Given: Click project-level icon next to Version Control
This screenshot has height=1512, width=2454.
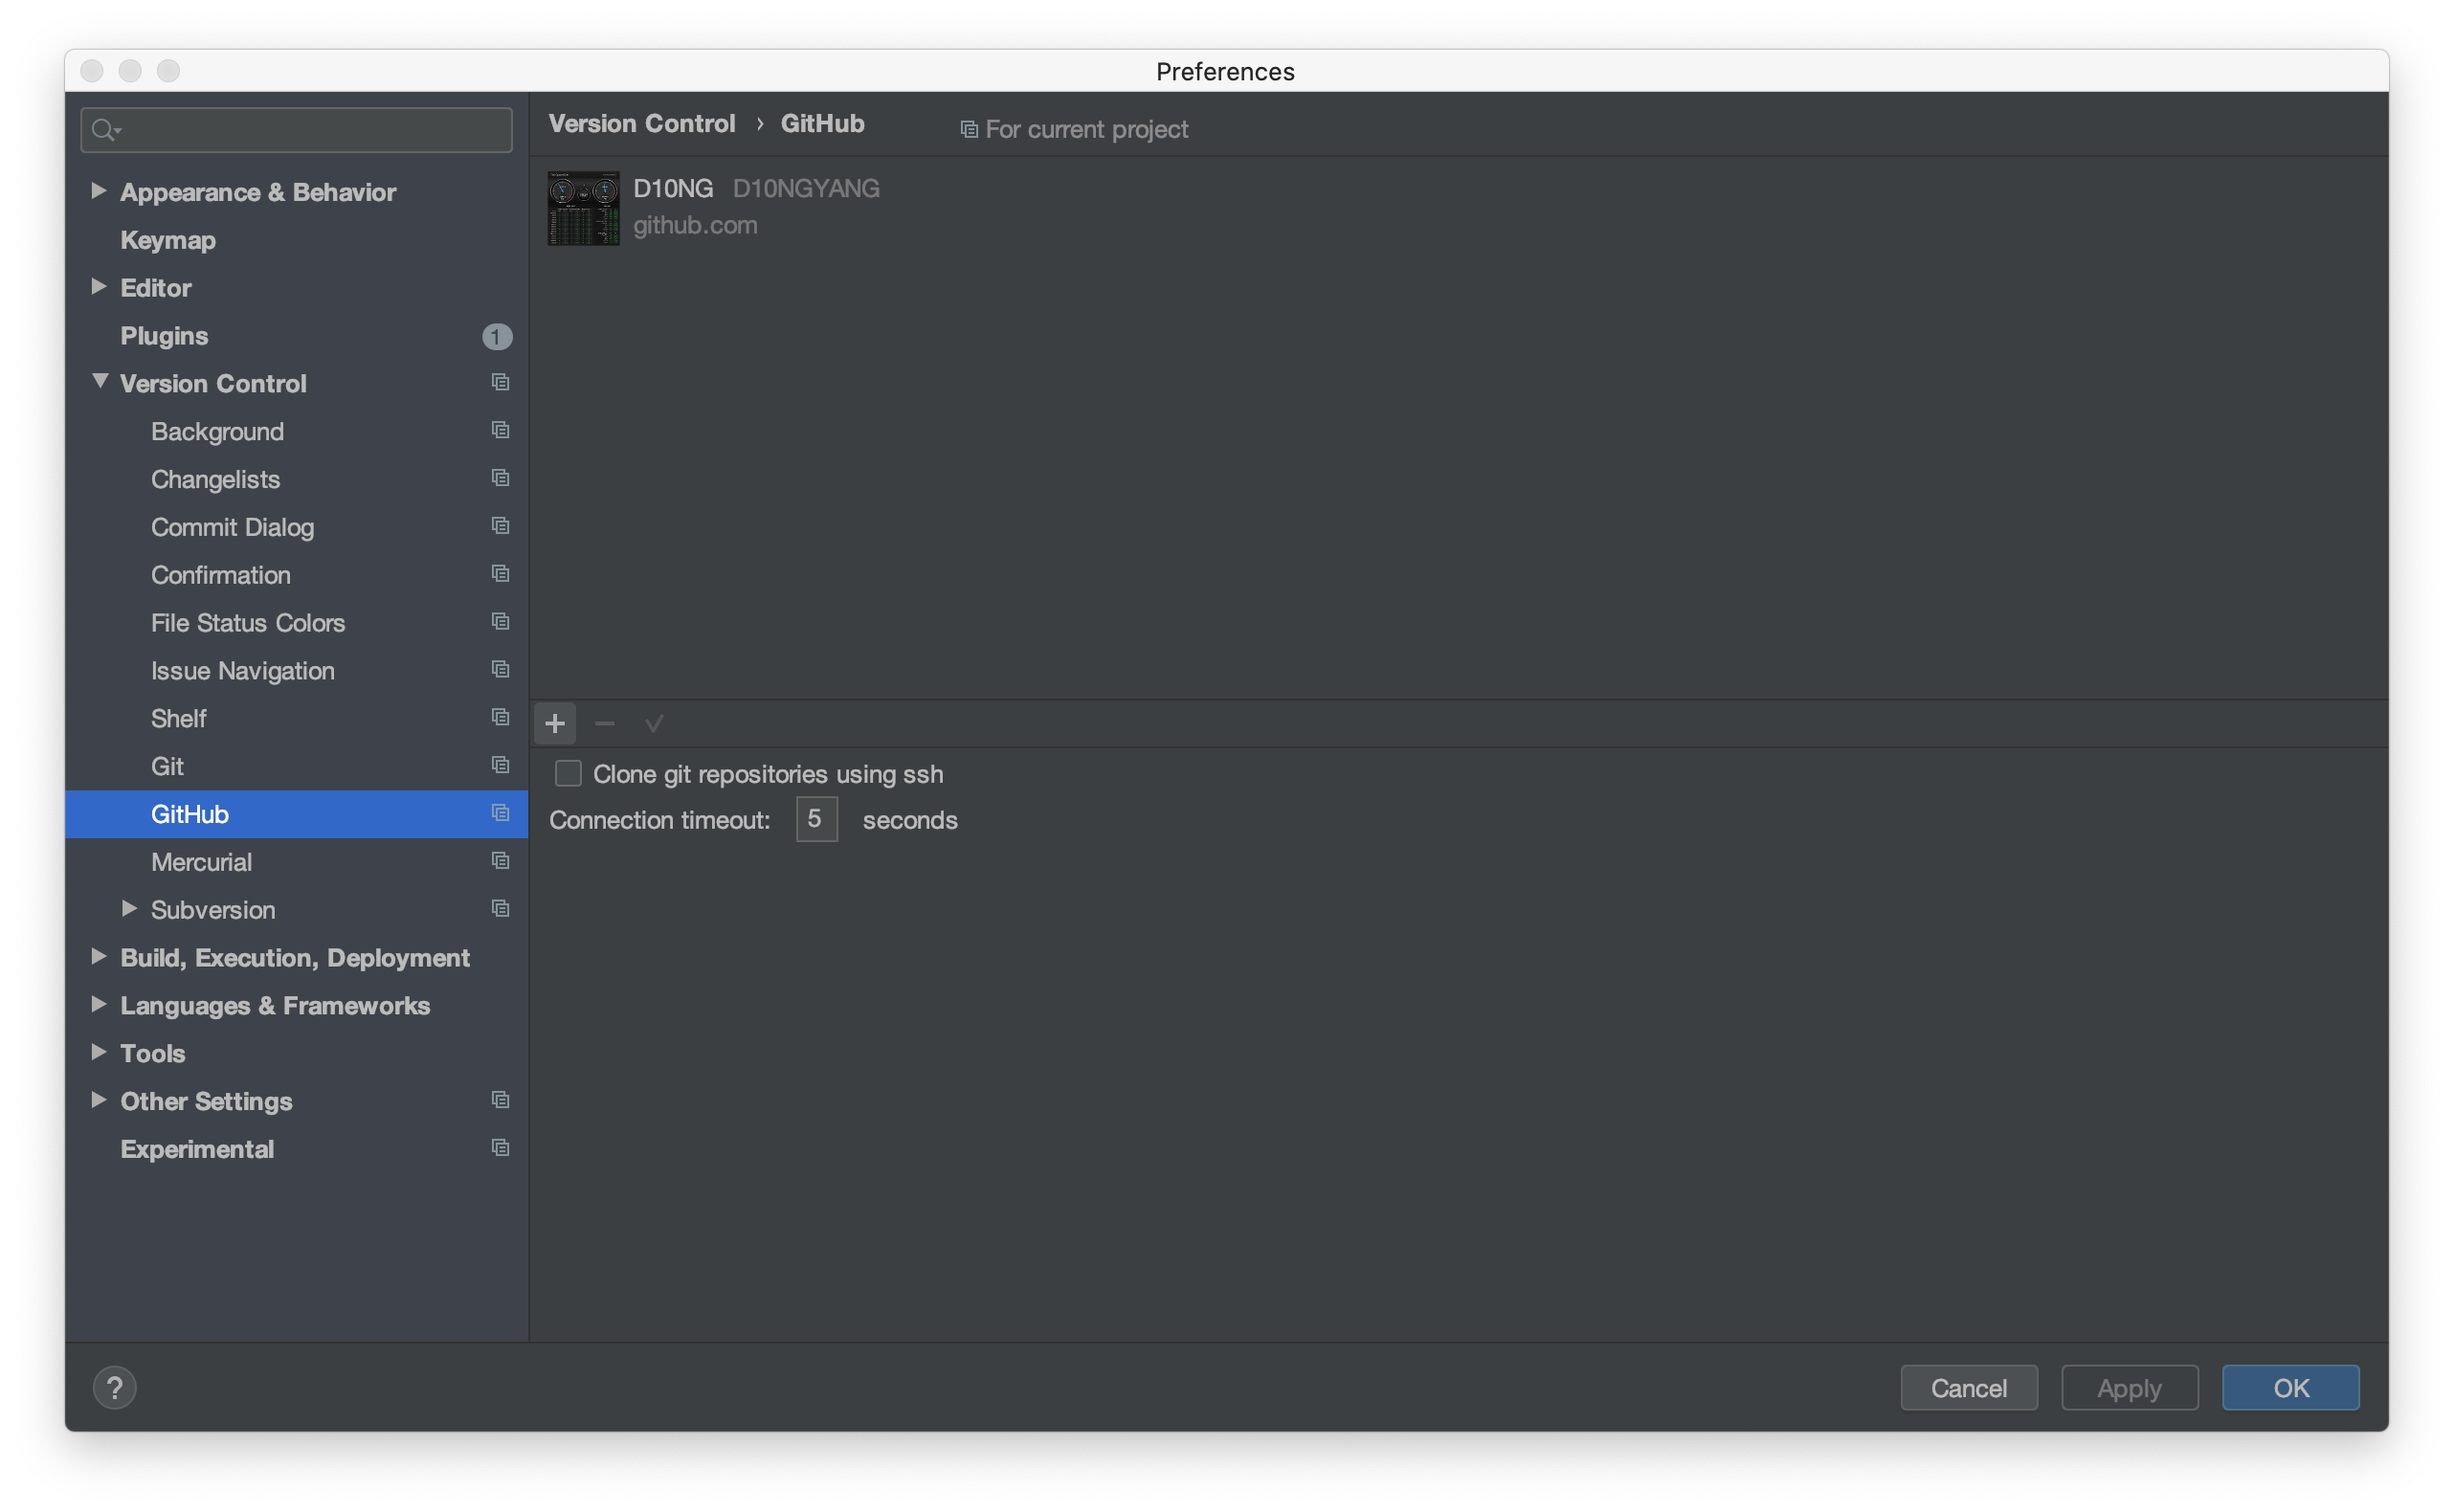Looking at the screenshot, I should tap(500, 382).
